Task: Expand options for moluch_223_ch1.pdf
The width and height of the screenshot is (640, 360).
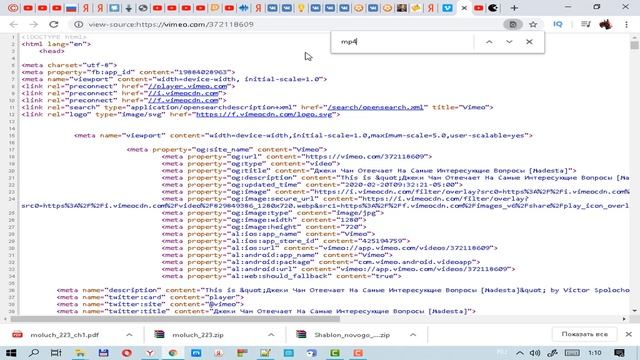Action: 129,335
